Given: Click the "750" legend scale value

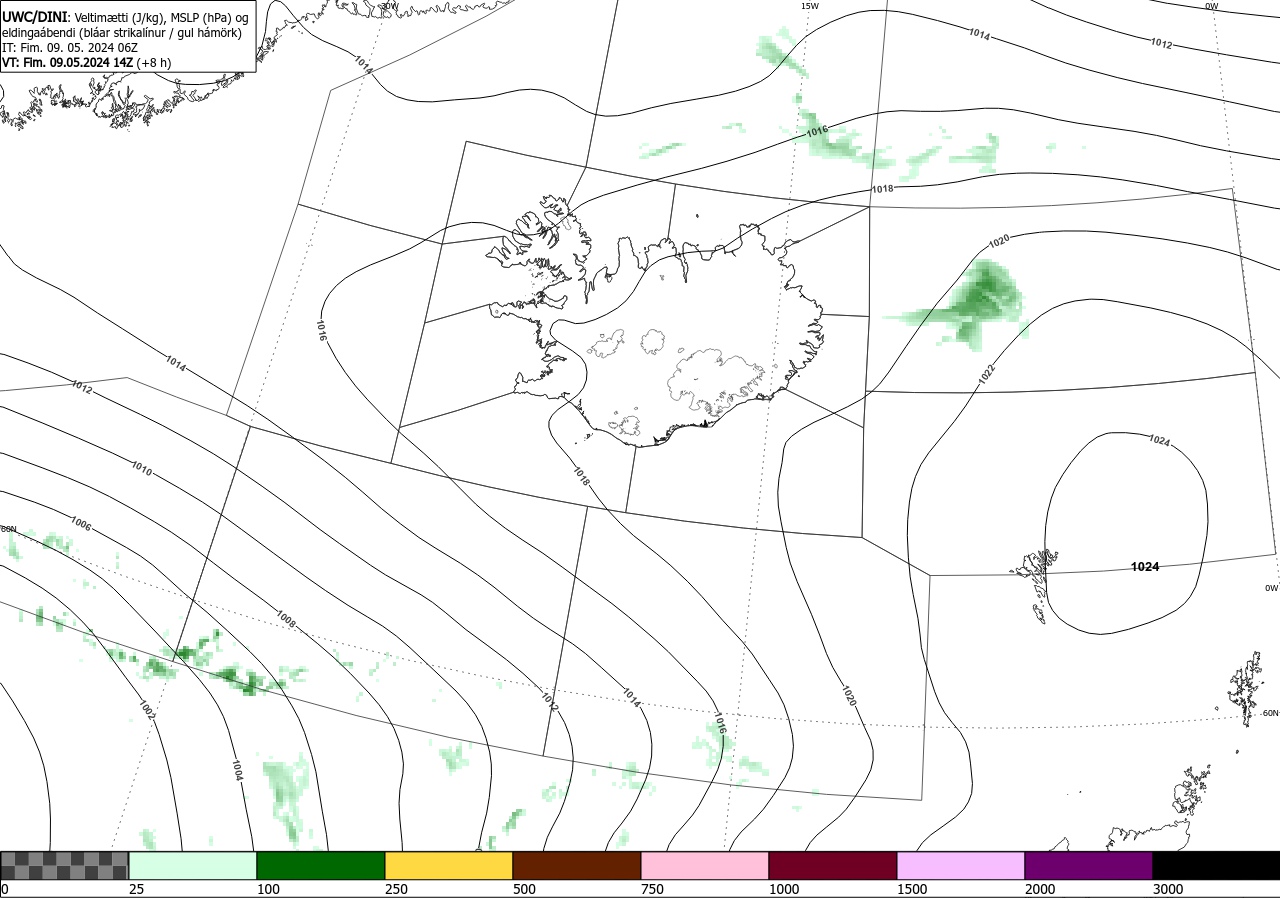Looking at the screenshot, I should 651,889.
